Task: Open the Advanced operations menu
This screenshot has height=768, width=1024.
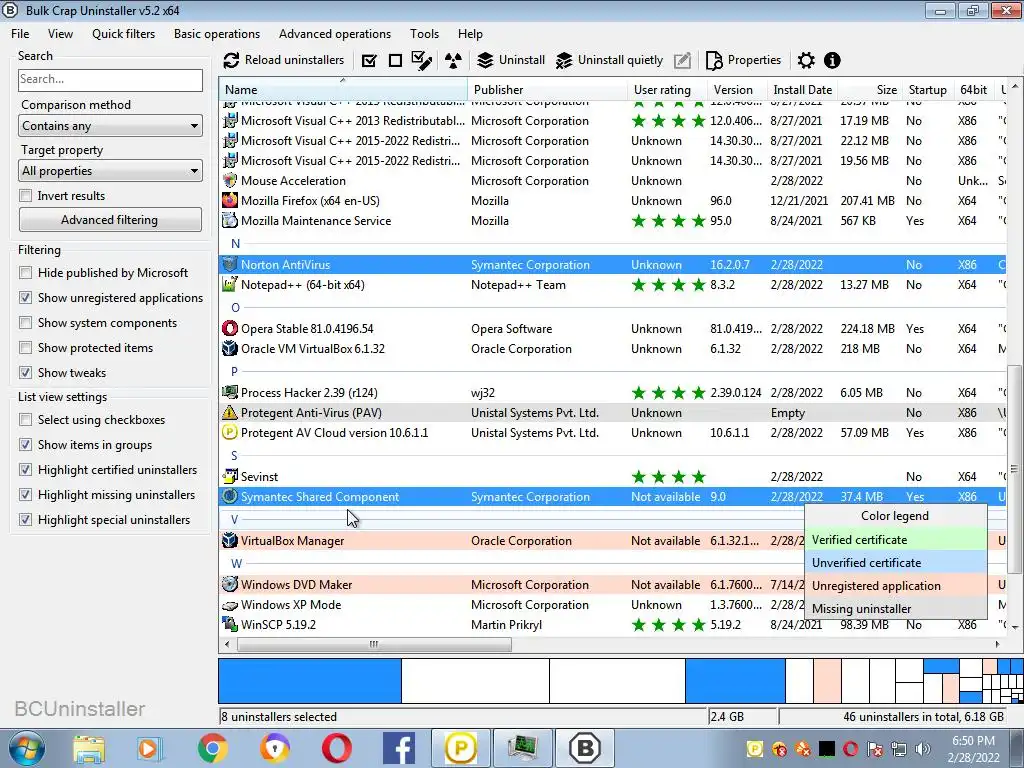Action: pos(335,34)
